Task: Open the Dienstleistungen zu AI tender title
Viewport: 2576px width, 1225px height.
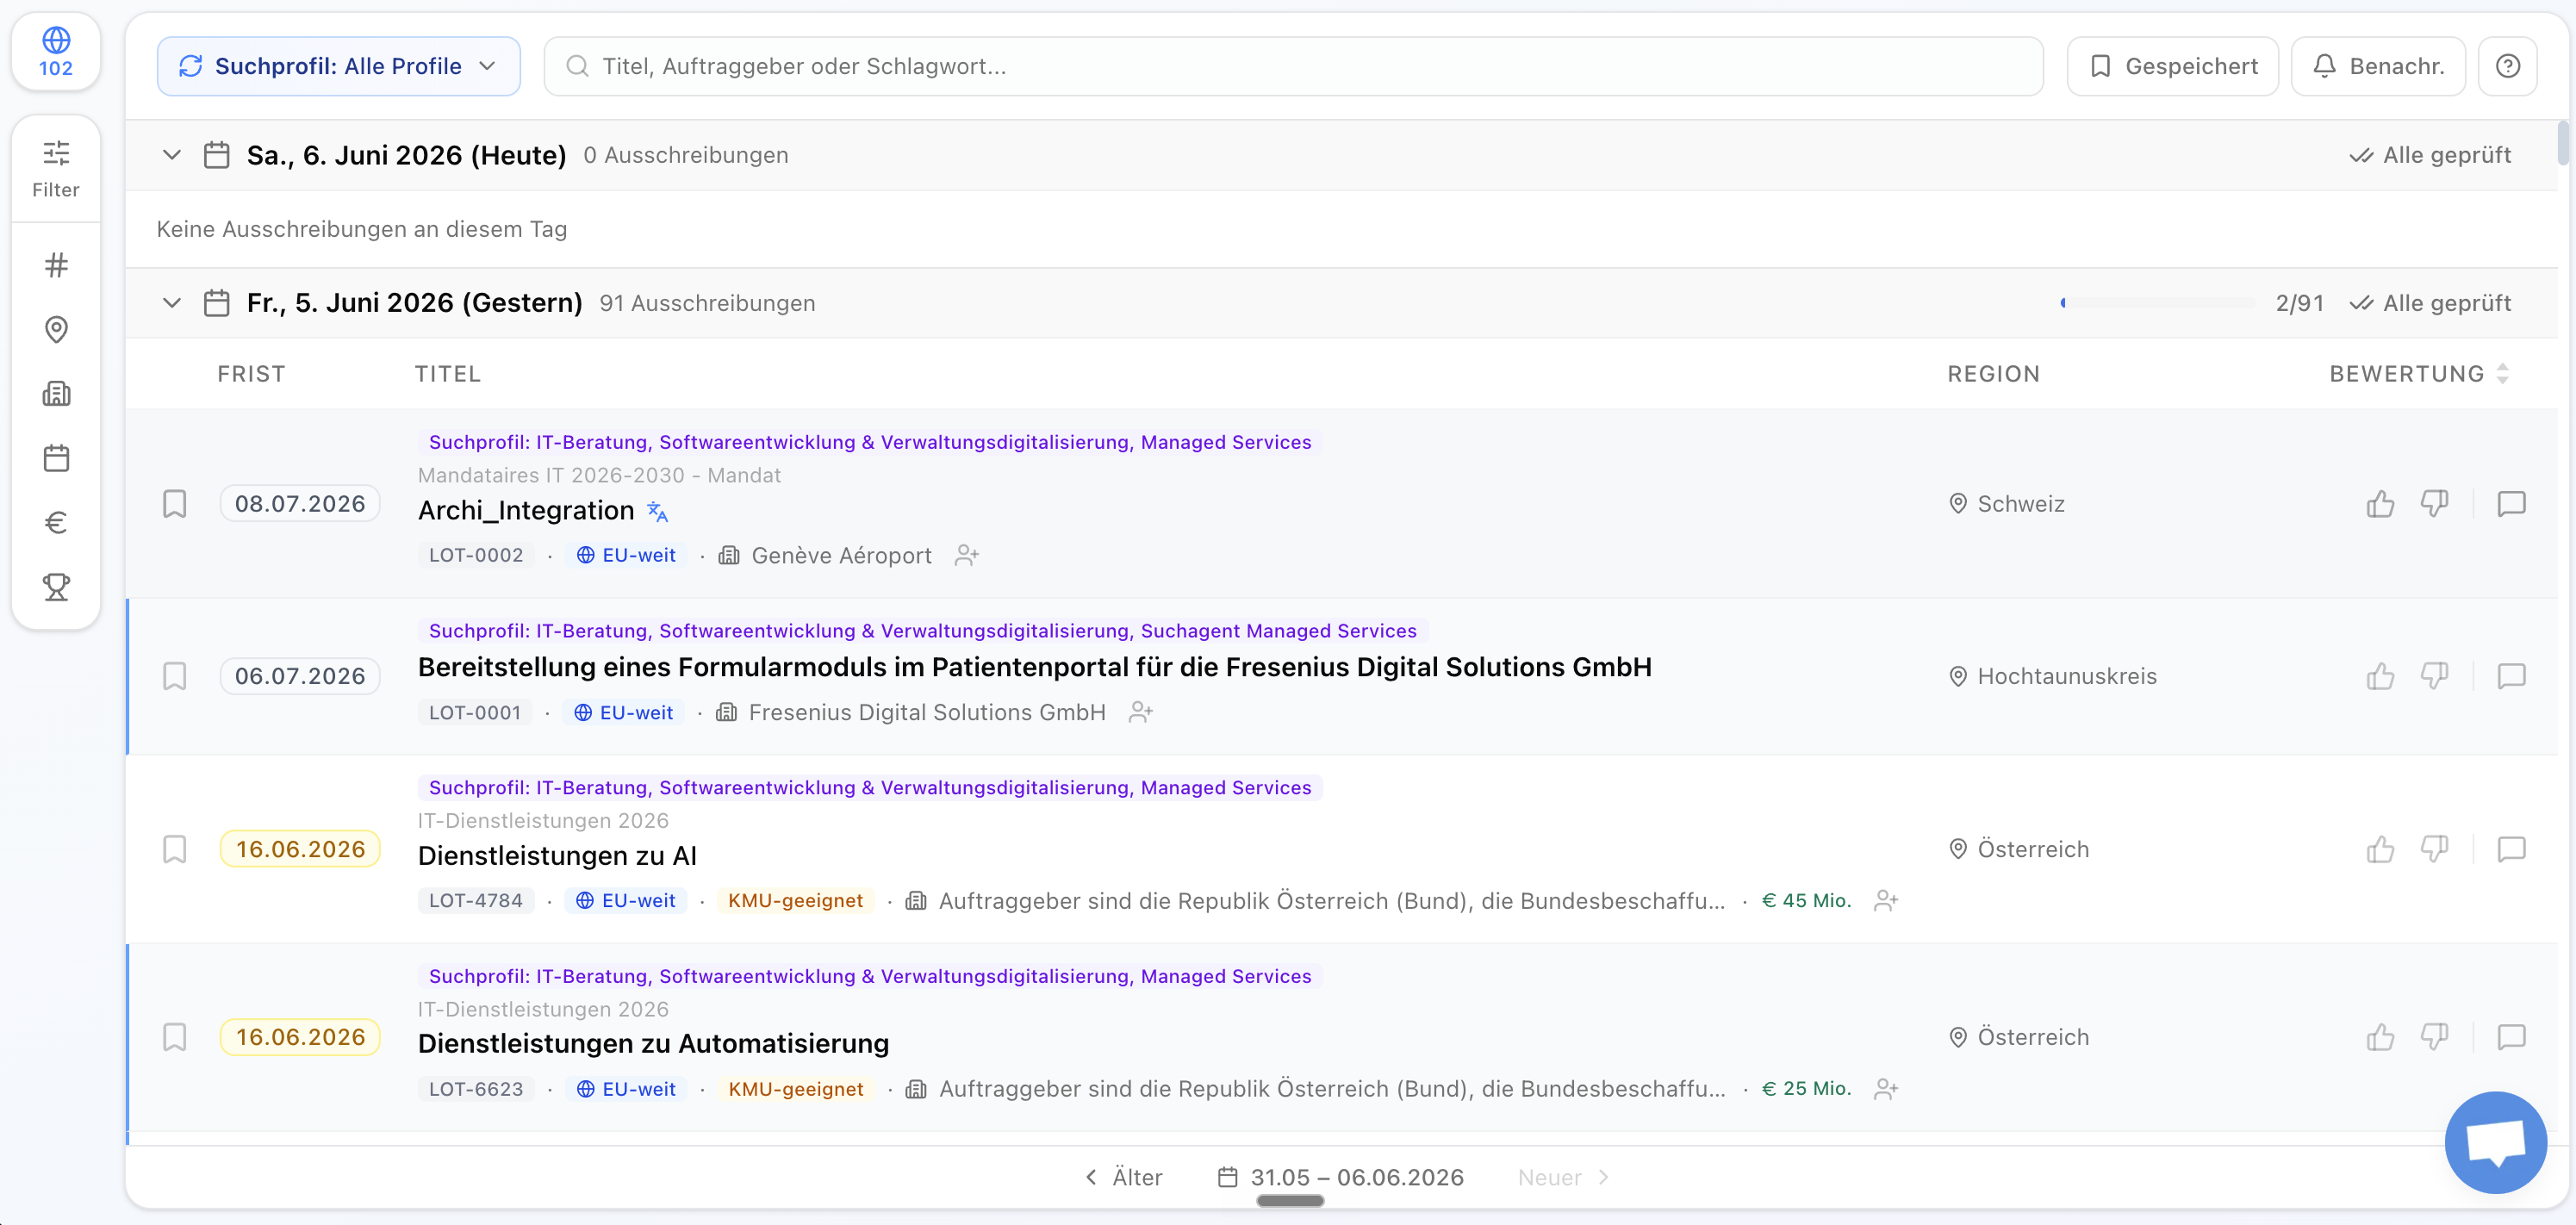Action: tap(557, 856)
